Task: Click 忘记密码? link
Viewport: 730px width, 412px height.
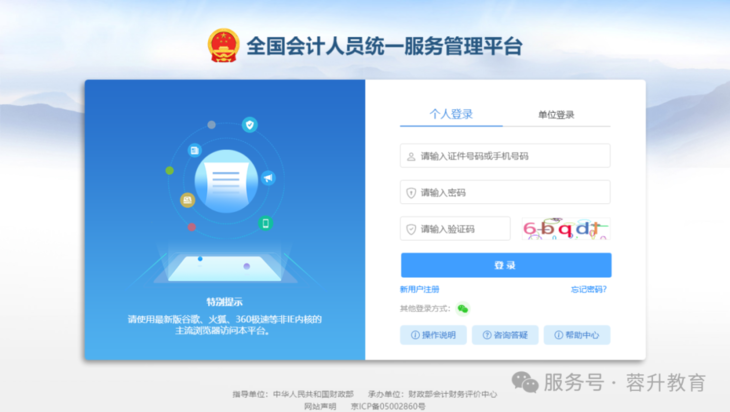Action: coord(589,290)
